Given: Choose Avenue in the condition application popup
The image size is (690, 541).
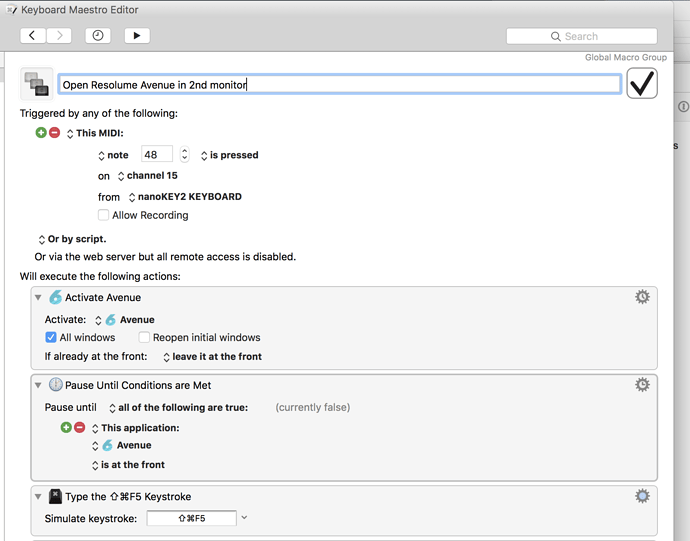Looking at the screenshot, I should pos(122,445).
